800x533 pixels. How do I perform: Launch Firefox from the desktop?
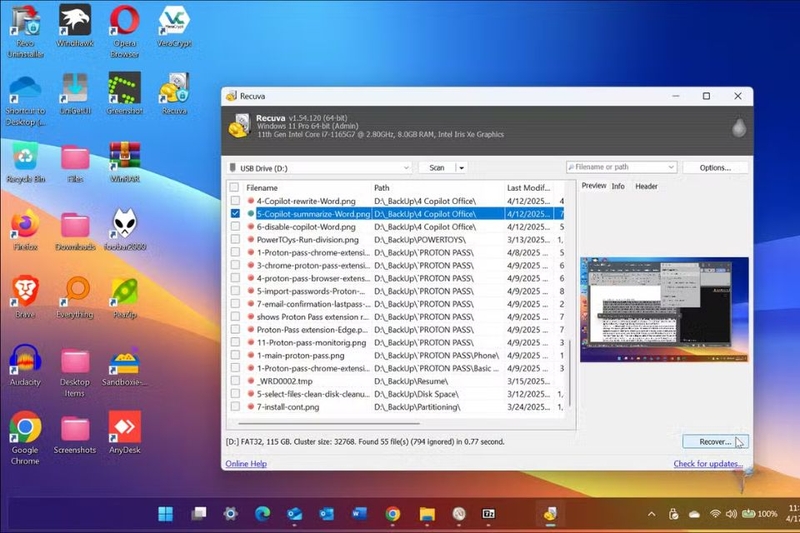25,230
